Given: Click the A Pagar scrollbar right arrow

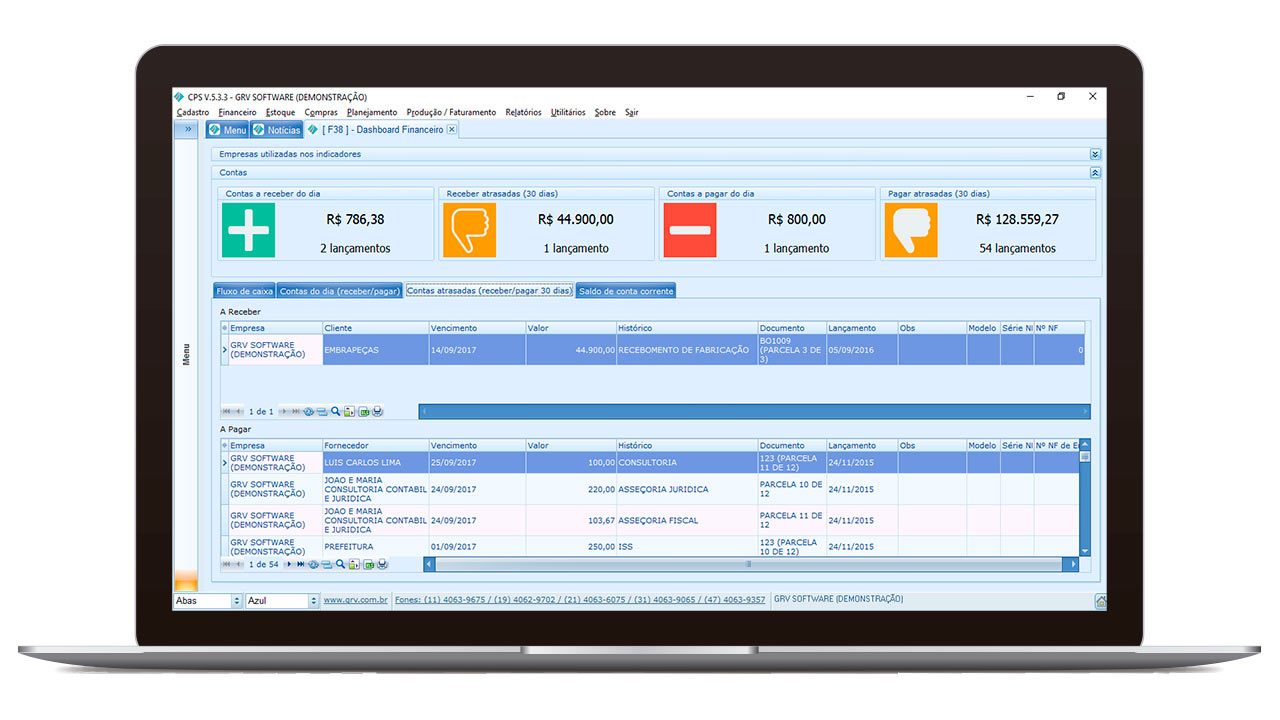Looking at the screenshot, I should pos(1073,564).
